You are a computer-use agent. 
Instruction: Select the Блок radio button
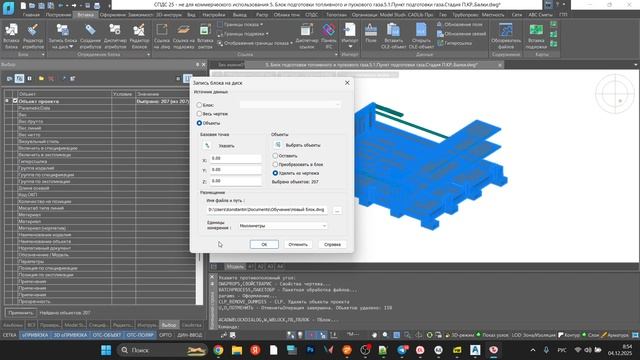tap(199, 105)
